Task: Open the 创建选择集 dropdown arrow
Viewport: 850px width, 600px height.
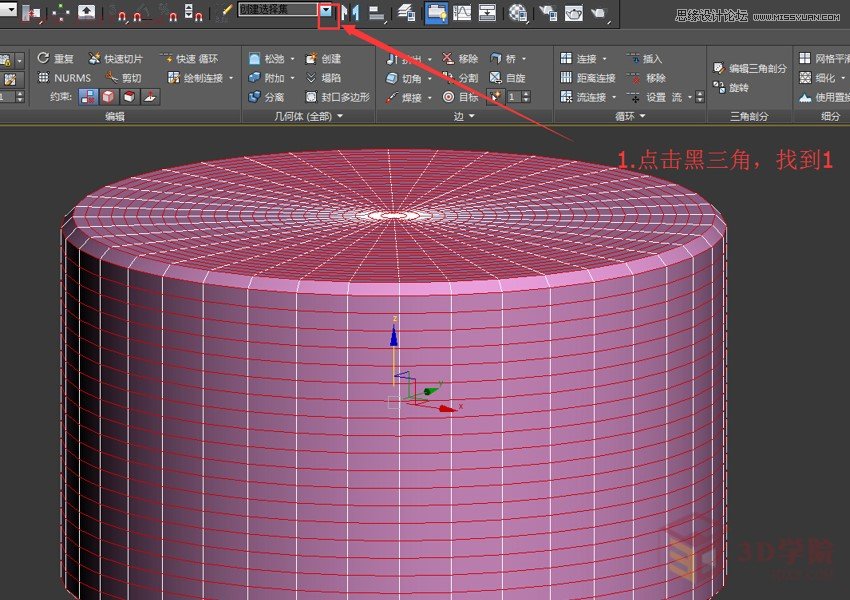Action: click(326, 10)
